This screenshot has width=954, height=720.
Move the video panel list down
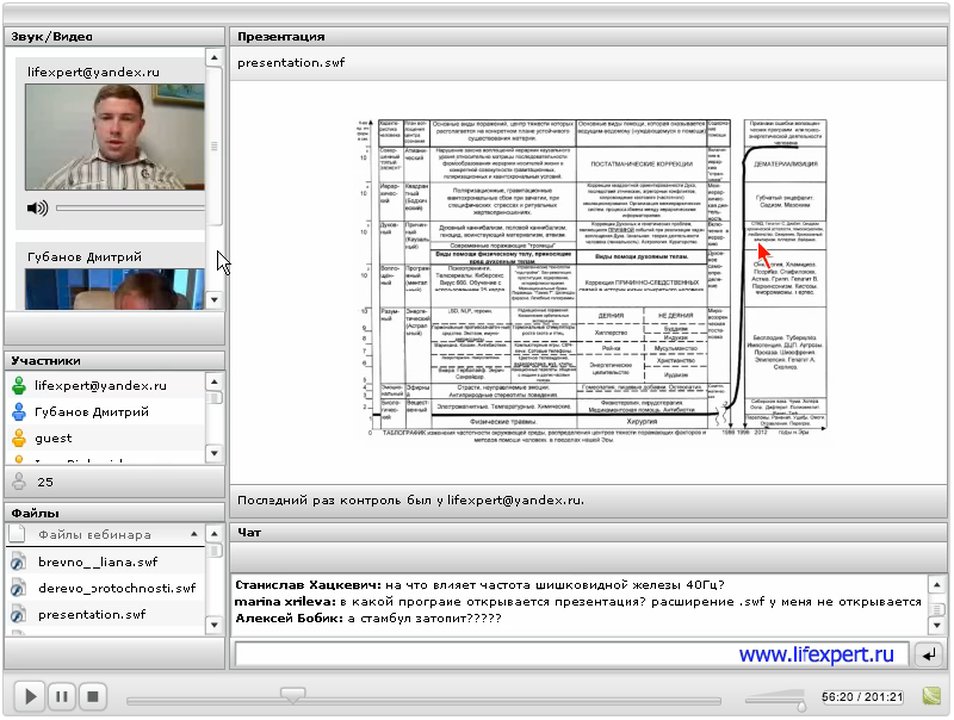[214, 299]
